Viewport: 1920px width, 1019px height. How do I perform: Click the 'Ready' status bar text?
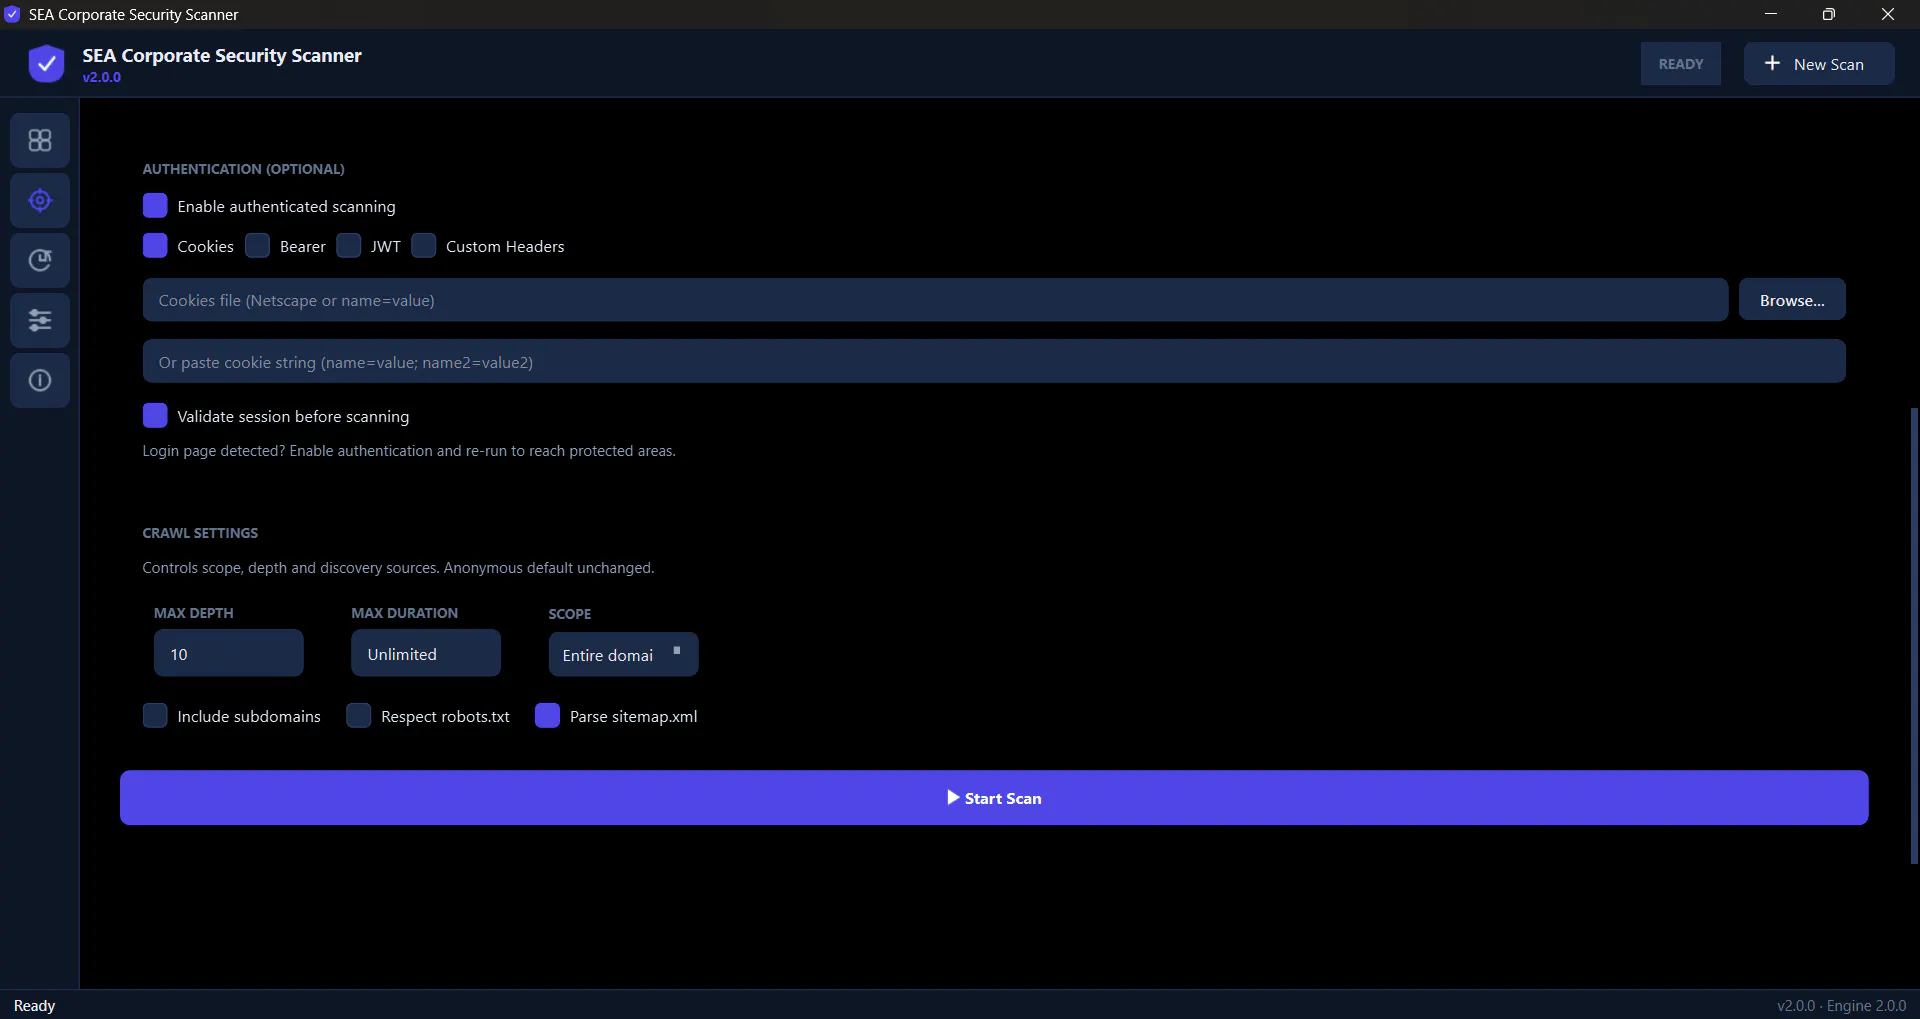coord(35,1005)
